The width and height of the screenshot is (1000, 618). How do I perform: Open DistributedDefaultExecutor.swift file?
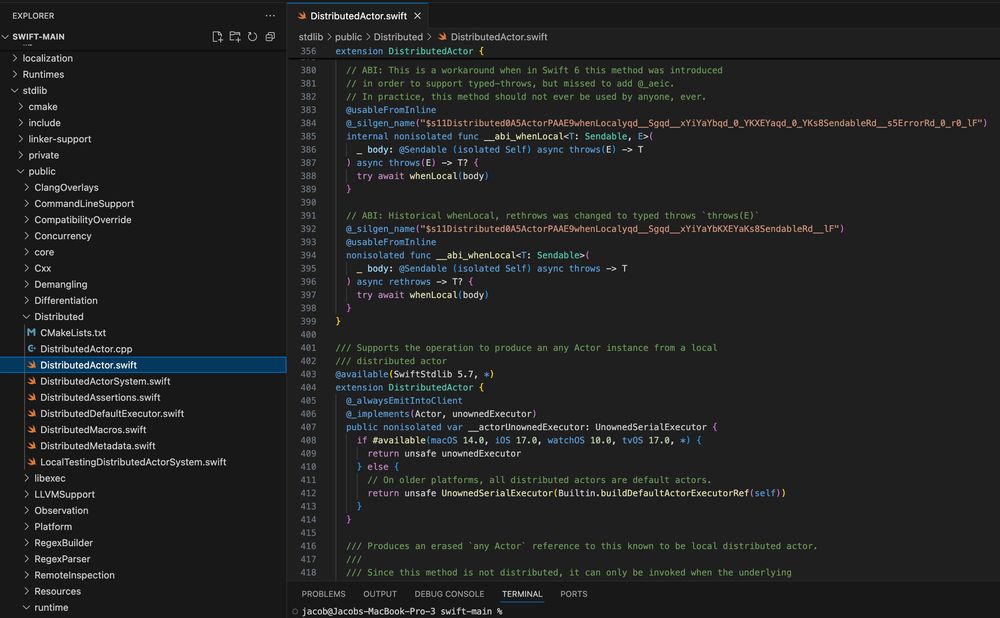point(143,413)
